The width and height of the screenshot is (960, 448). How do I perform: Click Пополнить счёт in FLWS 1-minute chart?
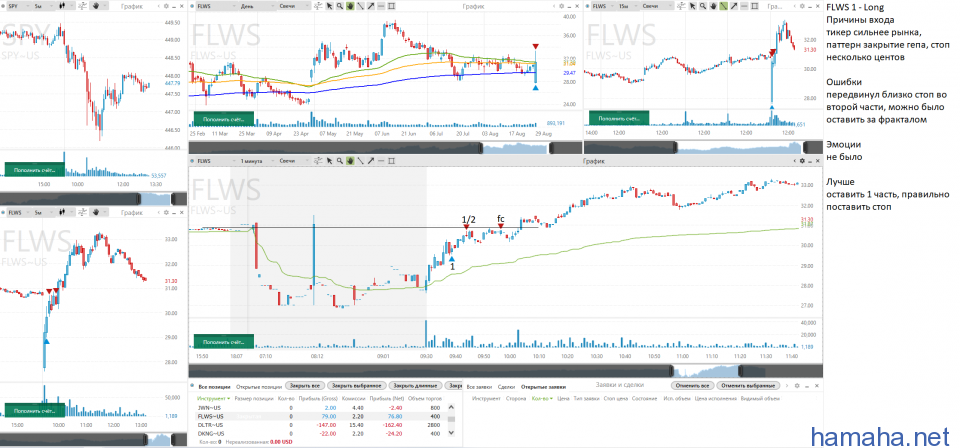point(223,342)
